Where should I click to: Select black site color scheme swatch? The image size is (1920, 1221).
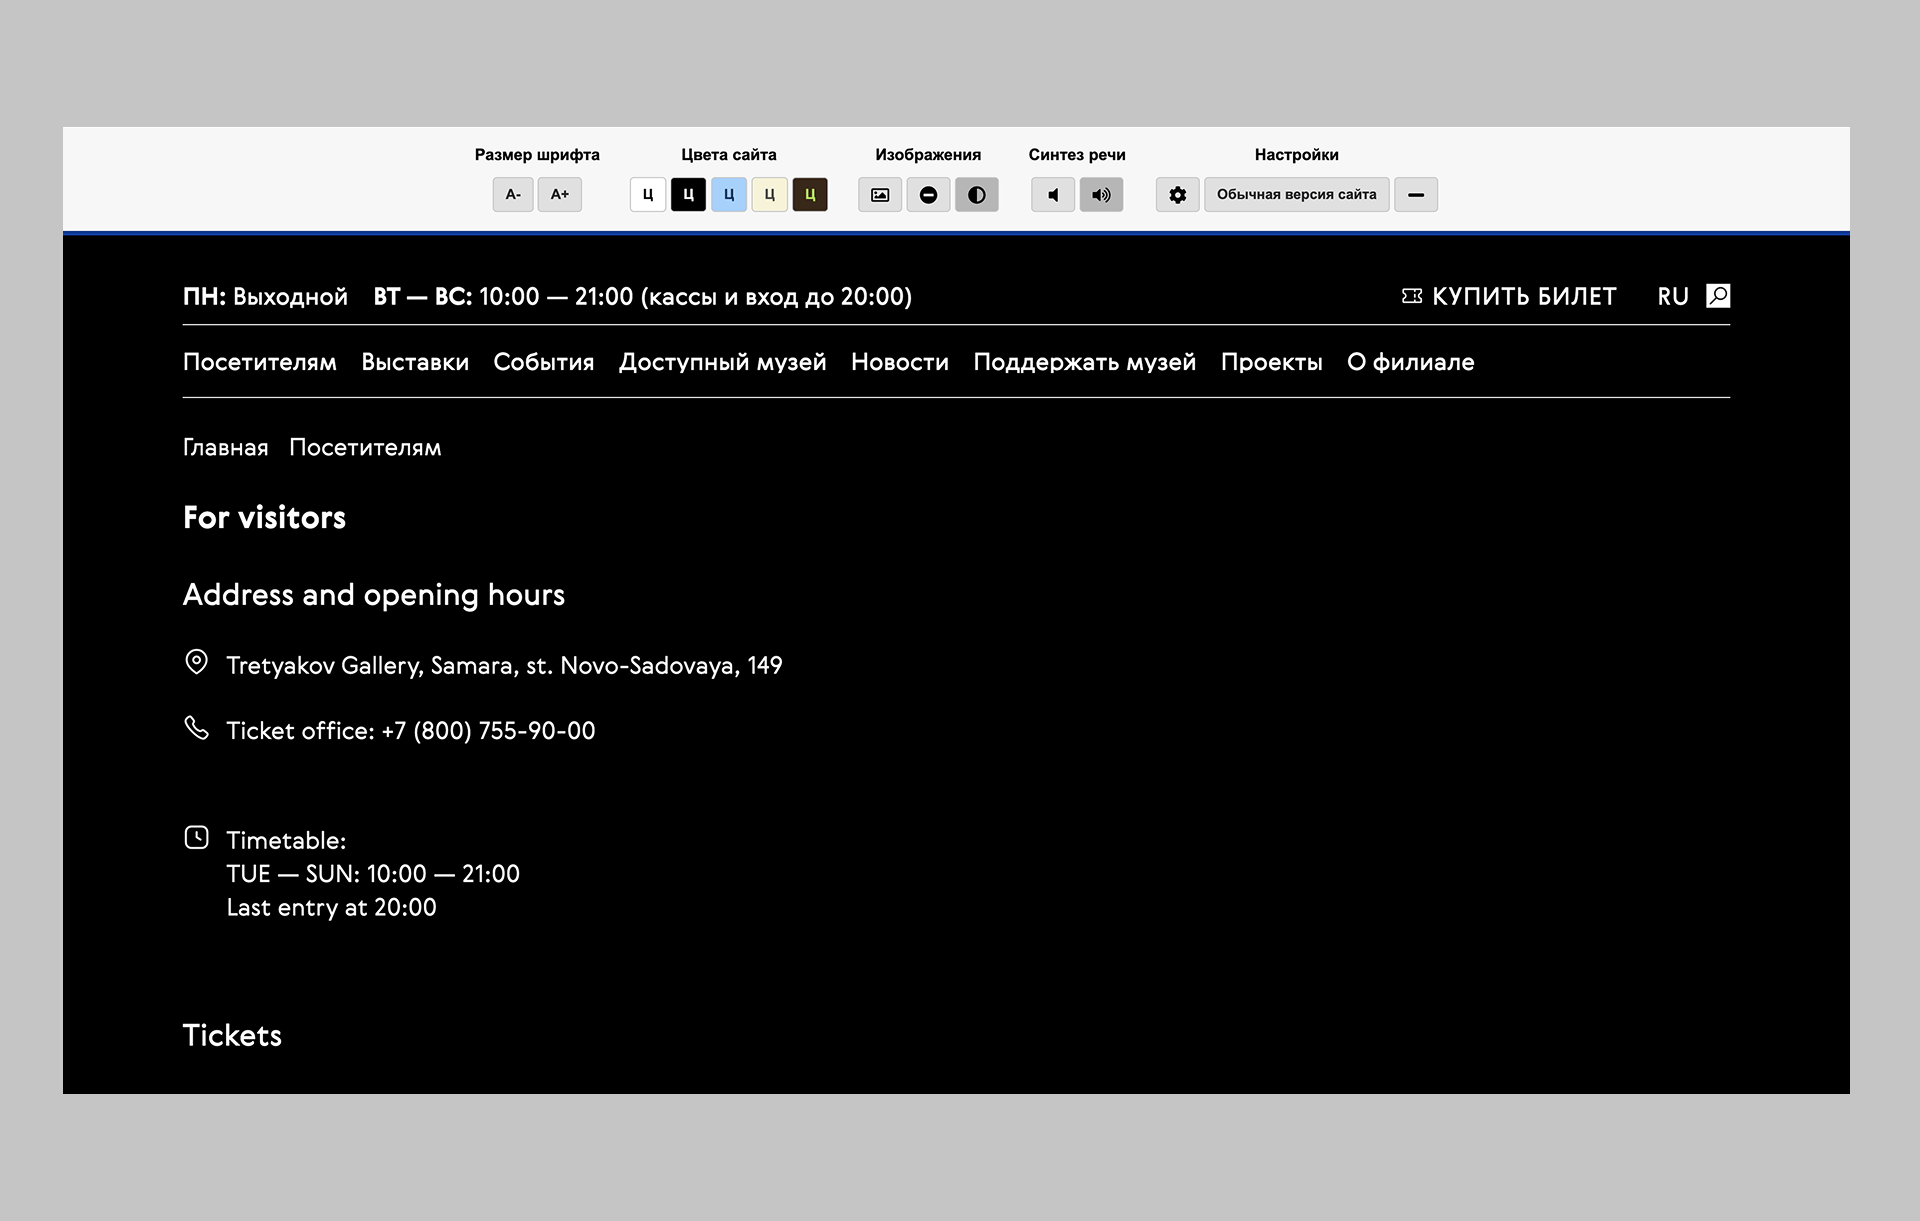[x=688, y=195]
